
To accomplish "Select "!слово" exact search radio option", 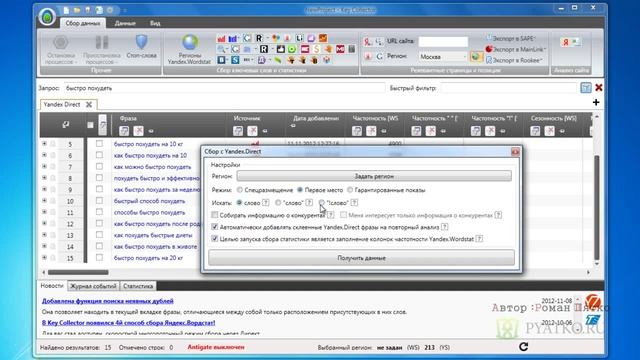I will pos(322,202).
